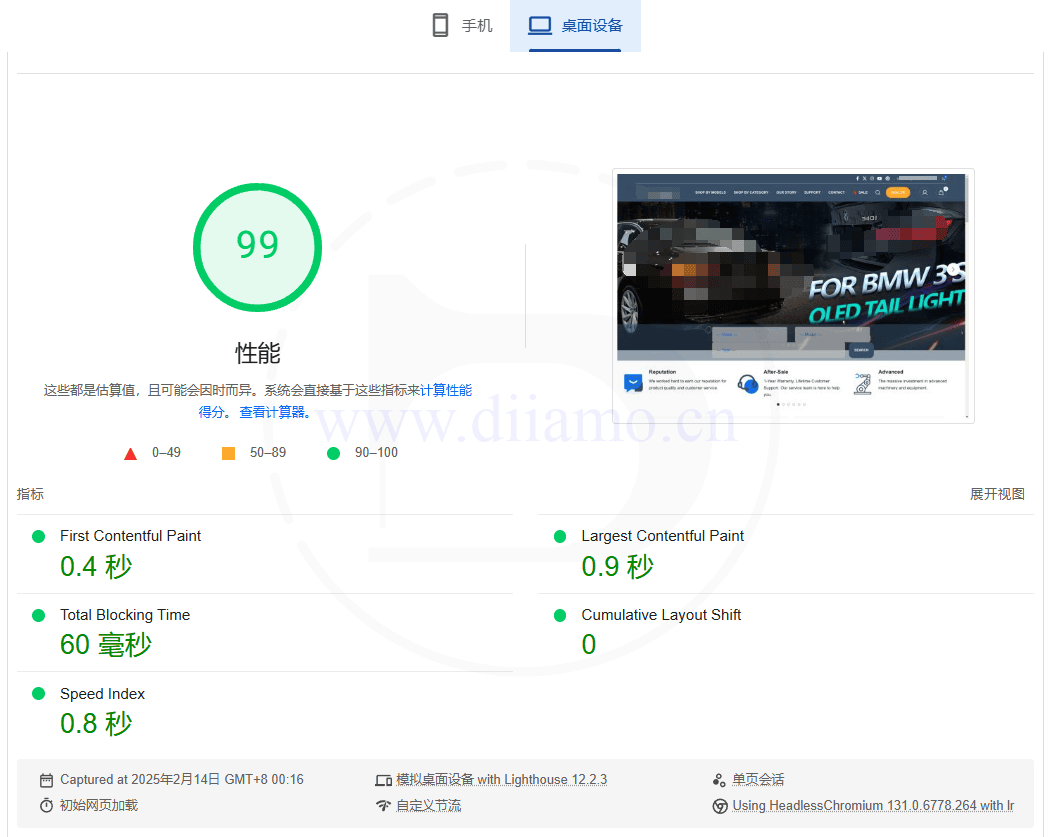Image resolution: width=1052 pixels, height=837 pixels.
Task: Open the BMW website screenshot thumbnail
Action: (x=792, y=295)
